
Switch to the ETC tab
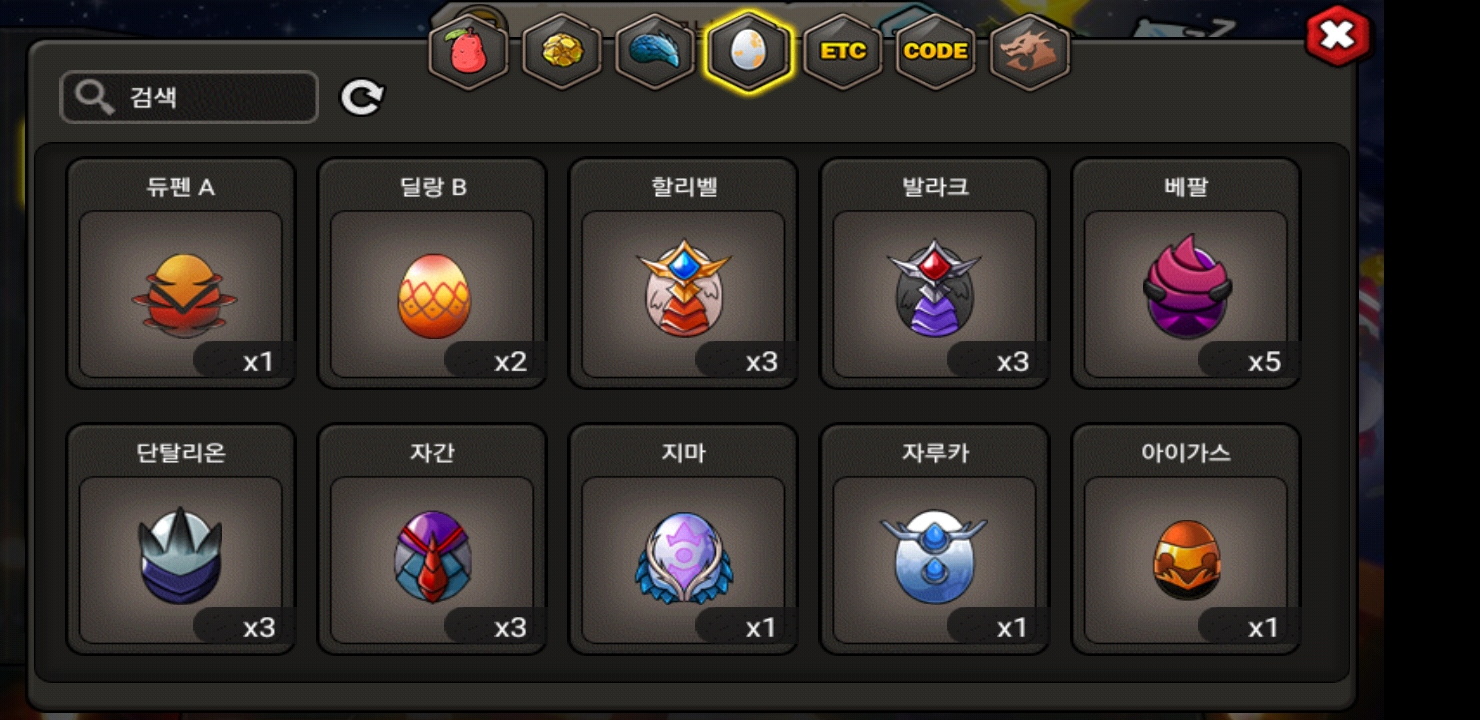(843, 52)
